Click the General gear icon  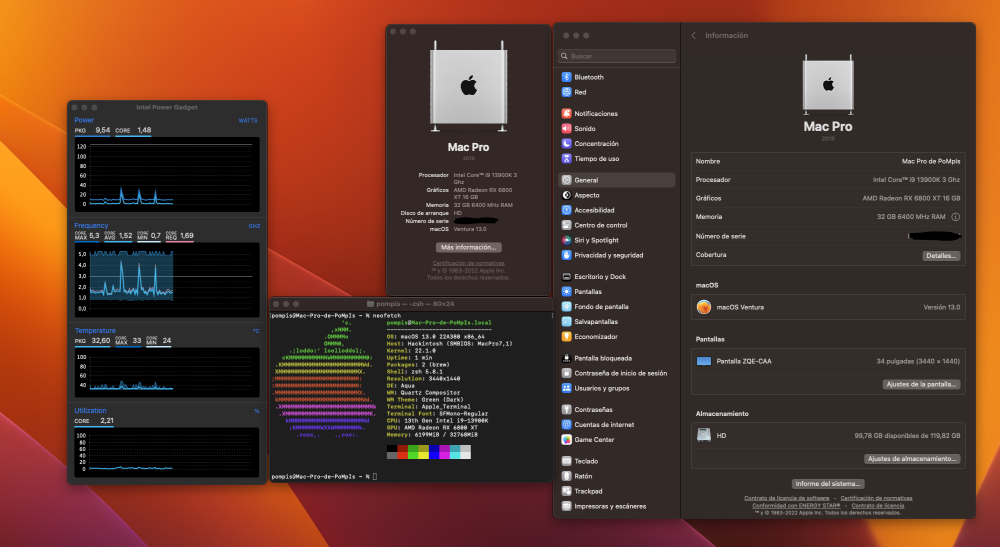point(566,180)
